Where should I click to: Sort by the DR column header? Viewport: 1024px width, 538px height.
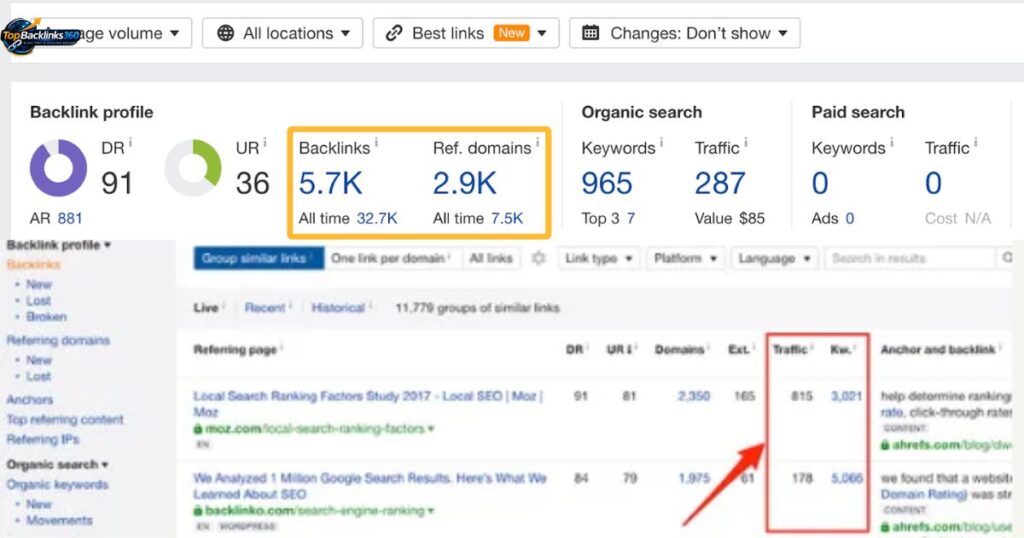coord(575,350)
